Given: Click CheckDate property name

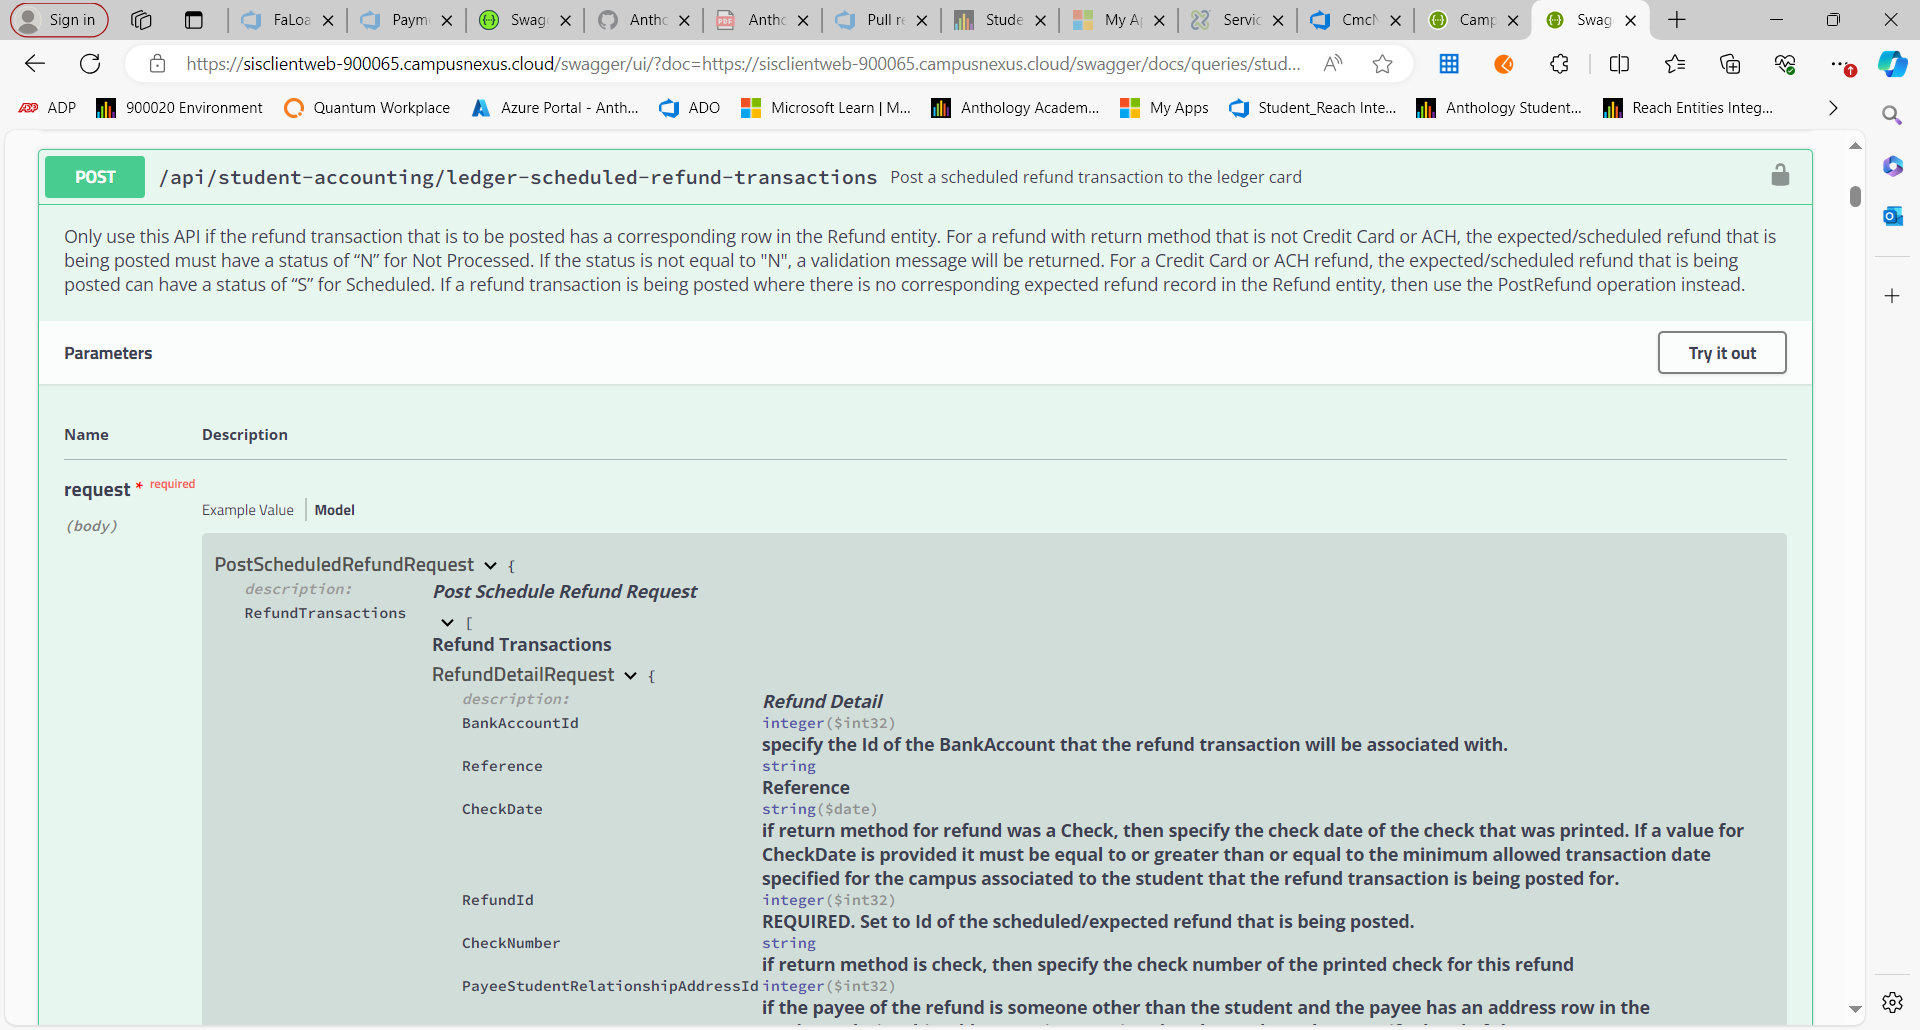Looking at the screenshot, I should [x=502, y=809].
